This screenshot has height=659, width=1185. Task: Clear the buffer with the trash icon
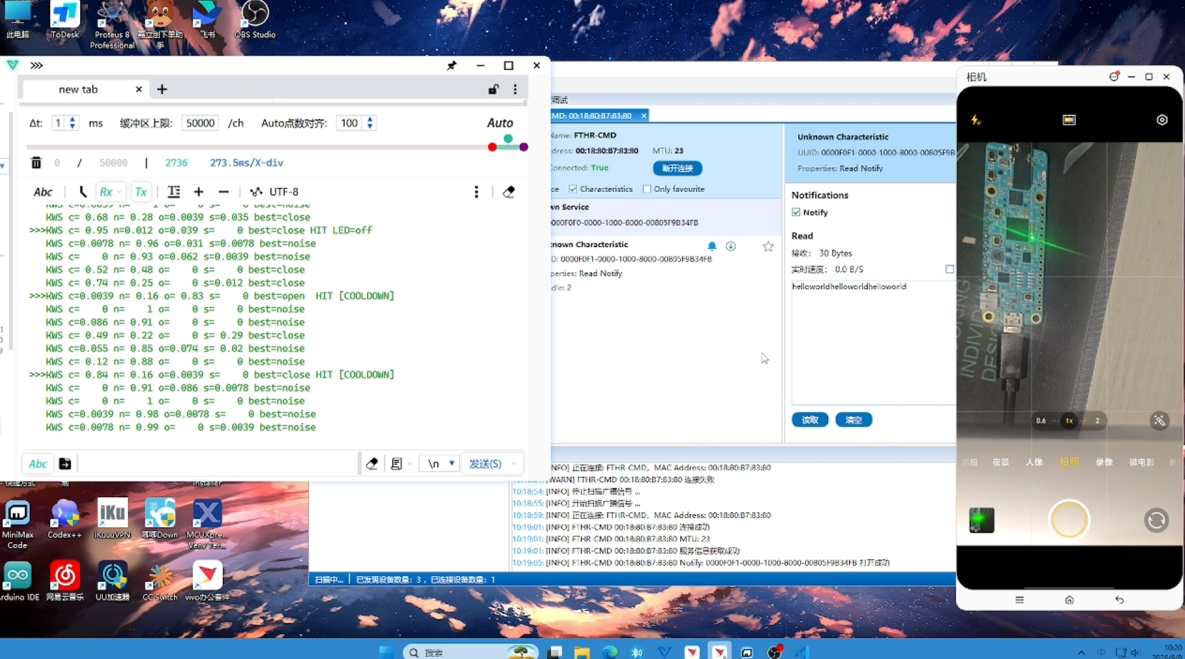[36, 162]
